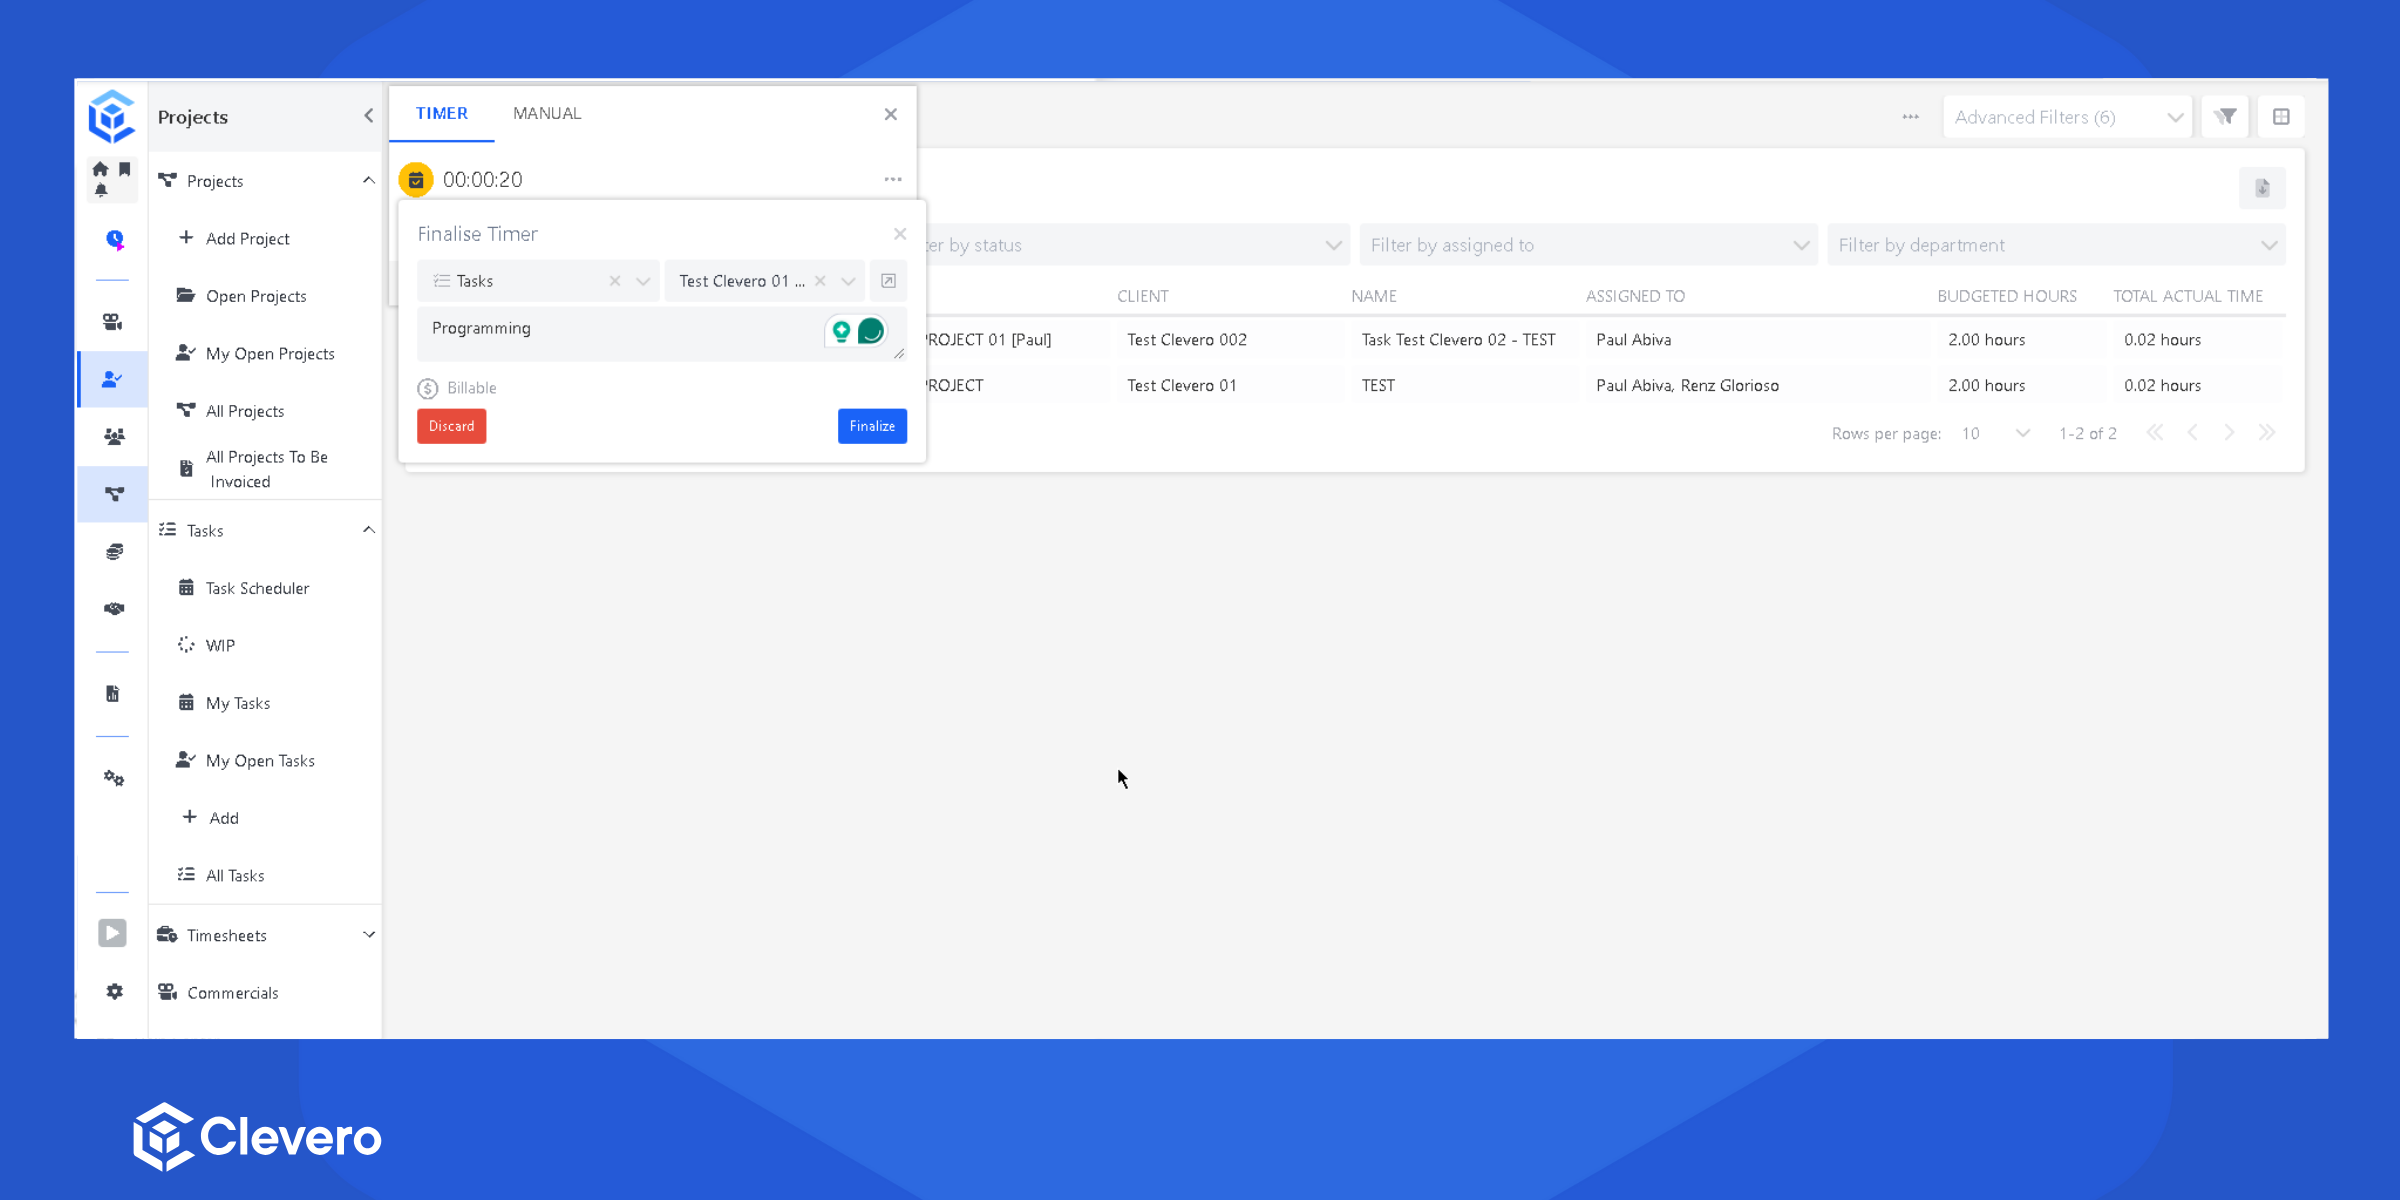Screen dimensions: 2400x1200
Task: Expand the Timesheets section
Action: click(x=369, y=935)
